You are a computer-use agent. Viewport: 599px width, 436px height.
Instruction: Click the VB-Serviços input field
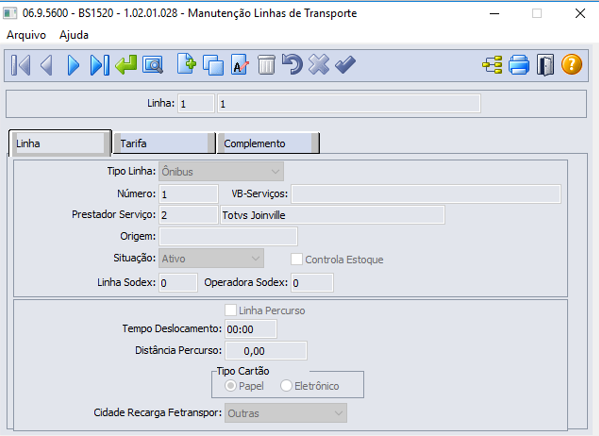coord(426,194)
